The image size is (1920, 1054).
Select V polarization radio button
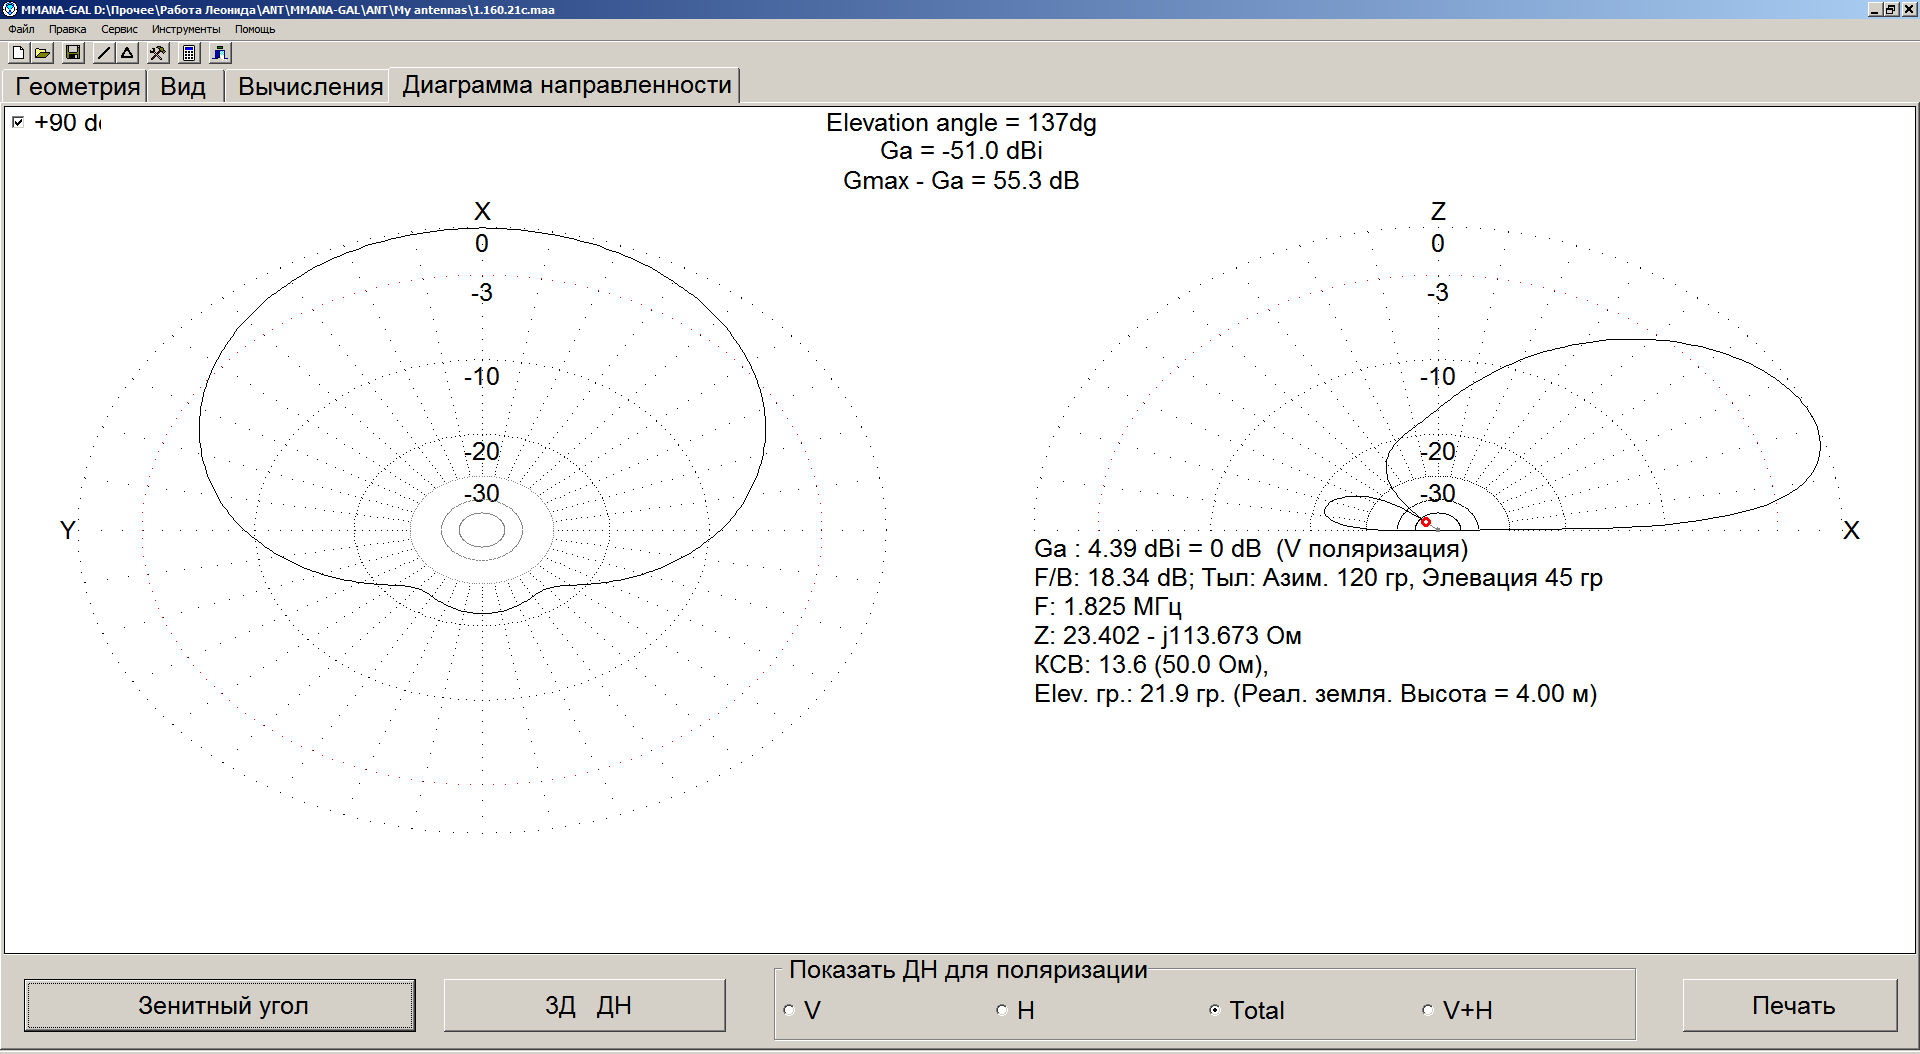point(790,1010)
